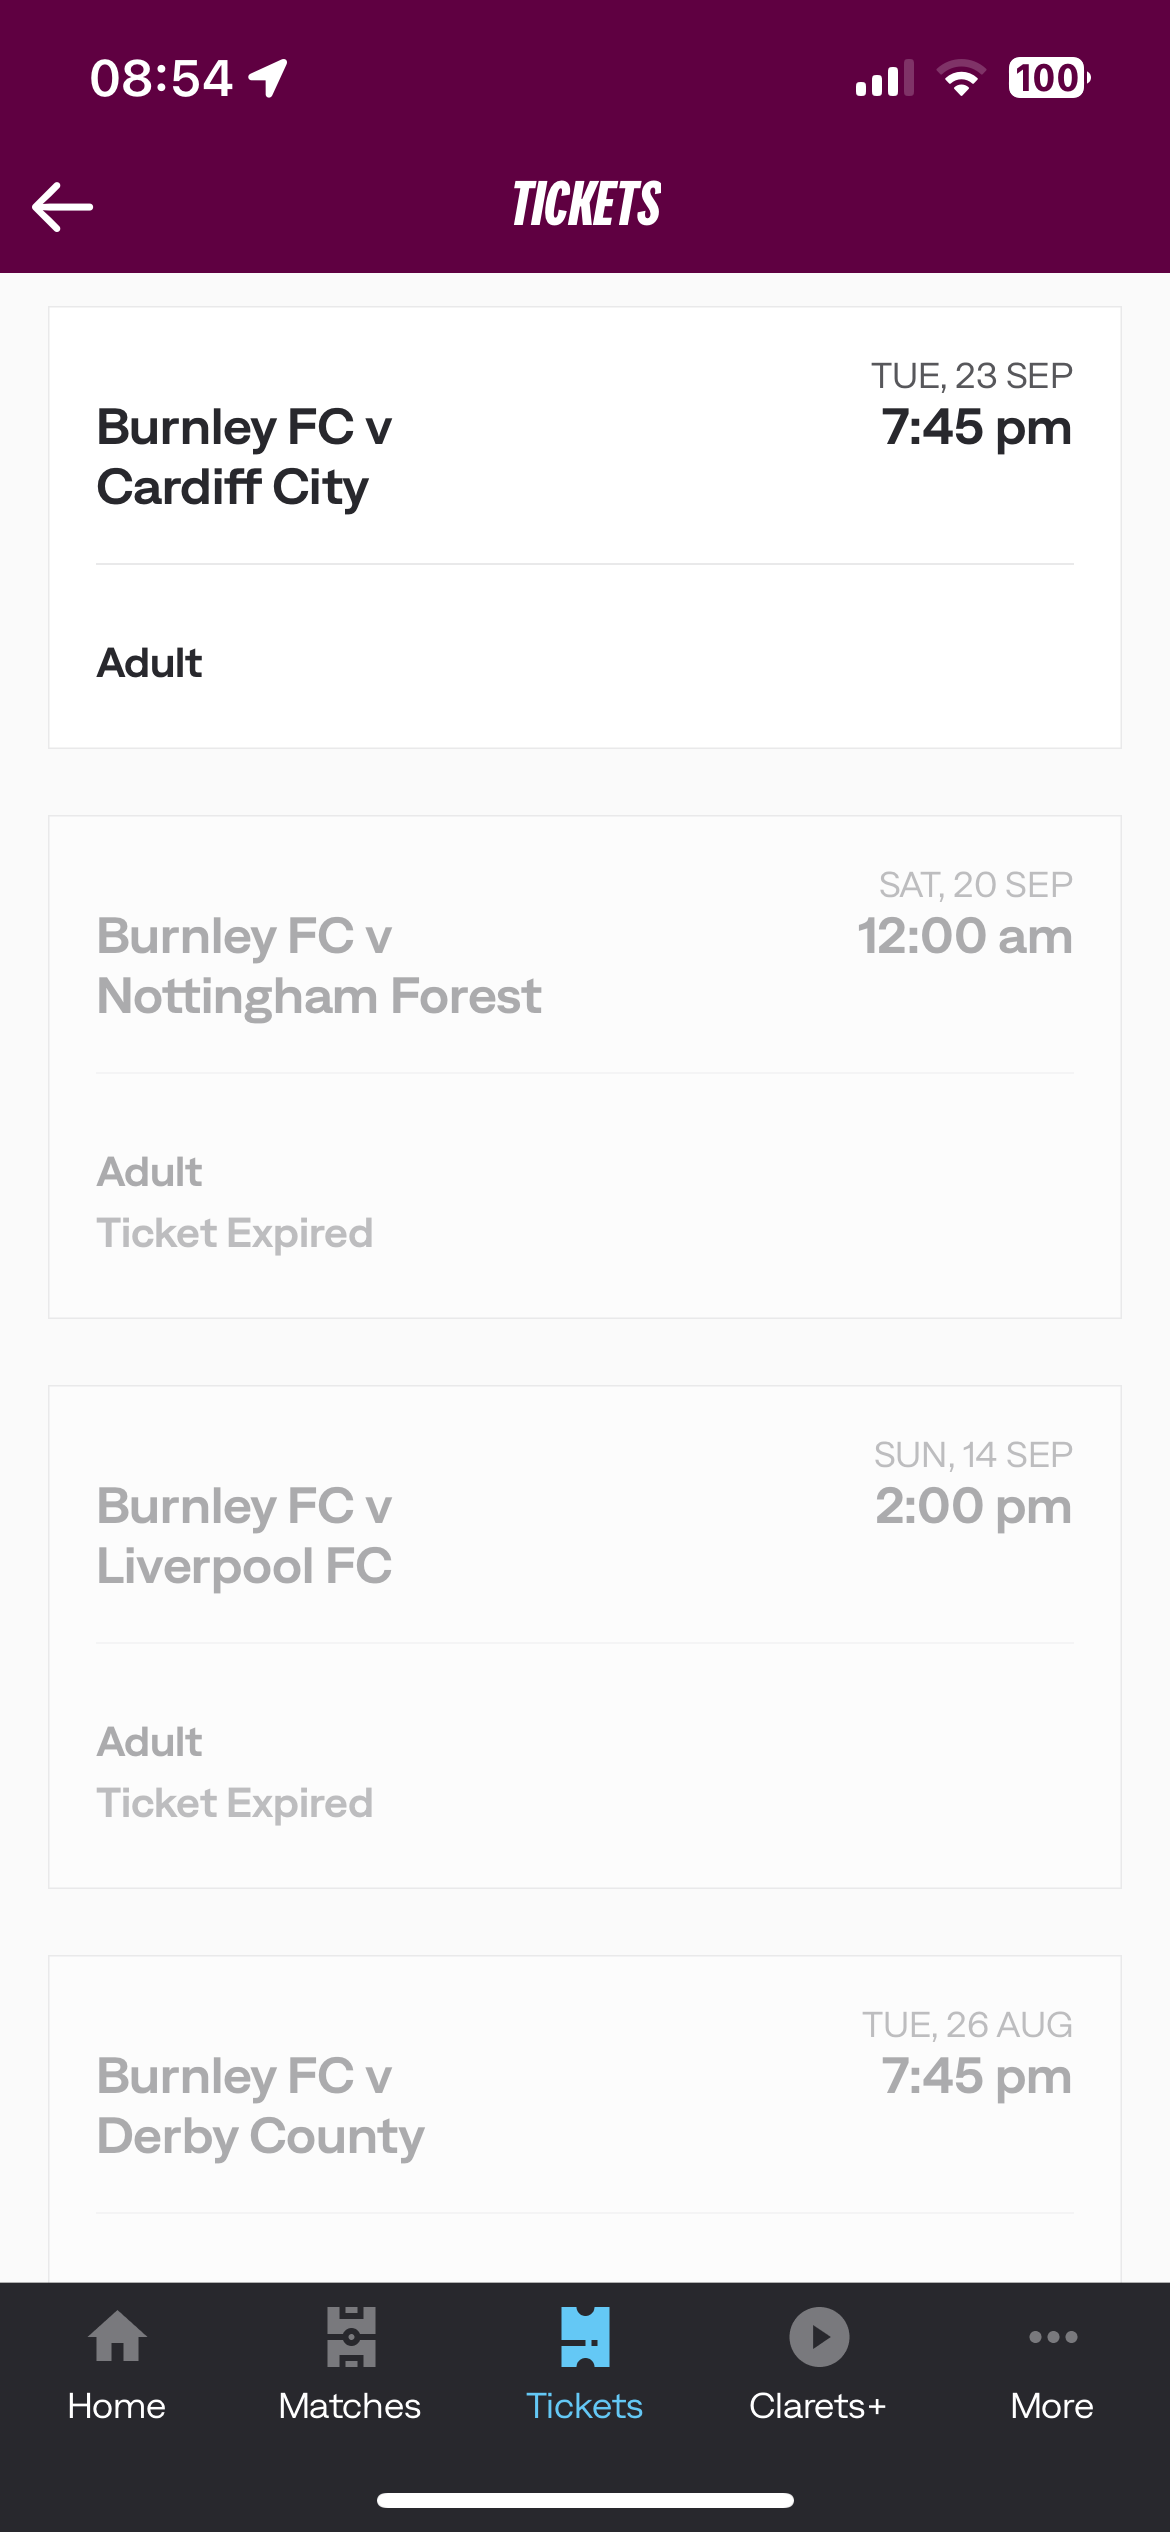Tap the location arrow in status bar
This screenshot has height=2532, width=1170.
tap(269, 78)
